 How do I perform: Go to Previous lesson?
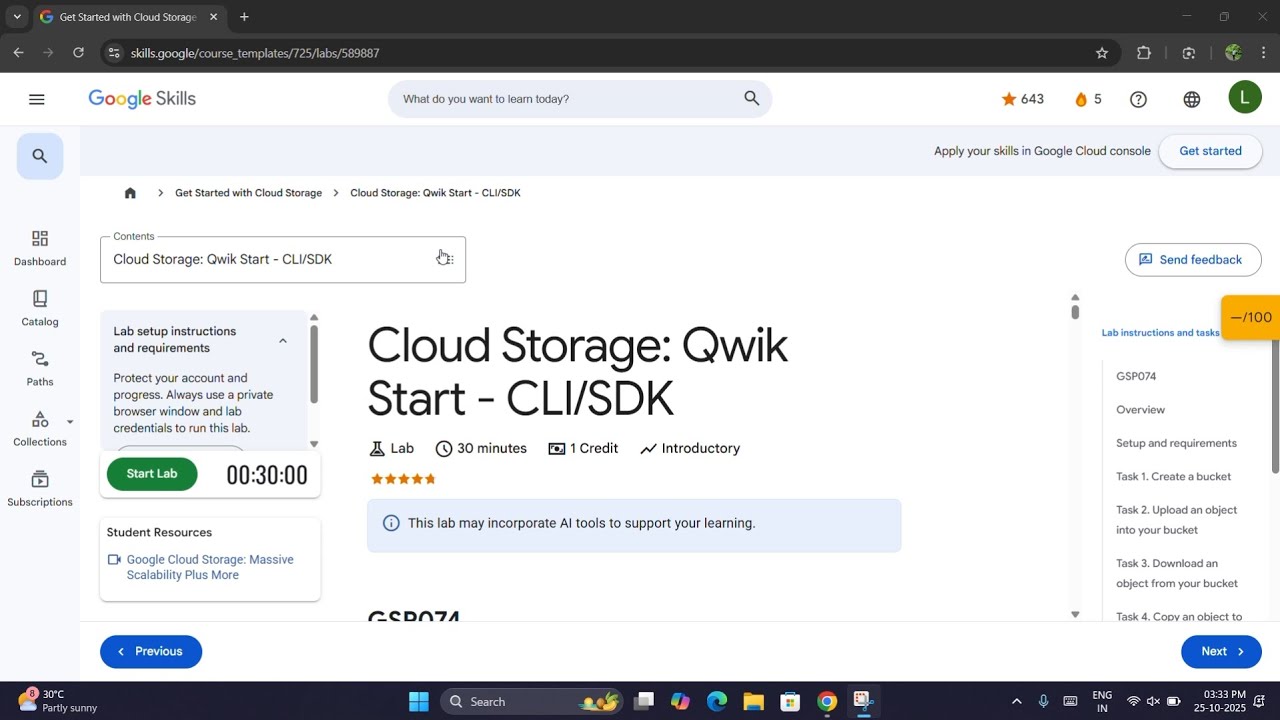[151, 652]
